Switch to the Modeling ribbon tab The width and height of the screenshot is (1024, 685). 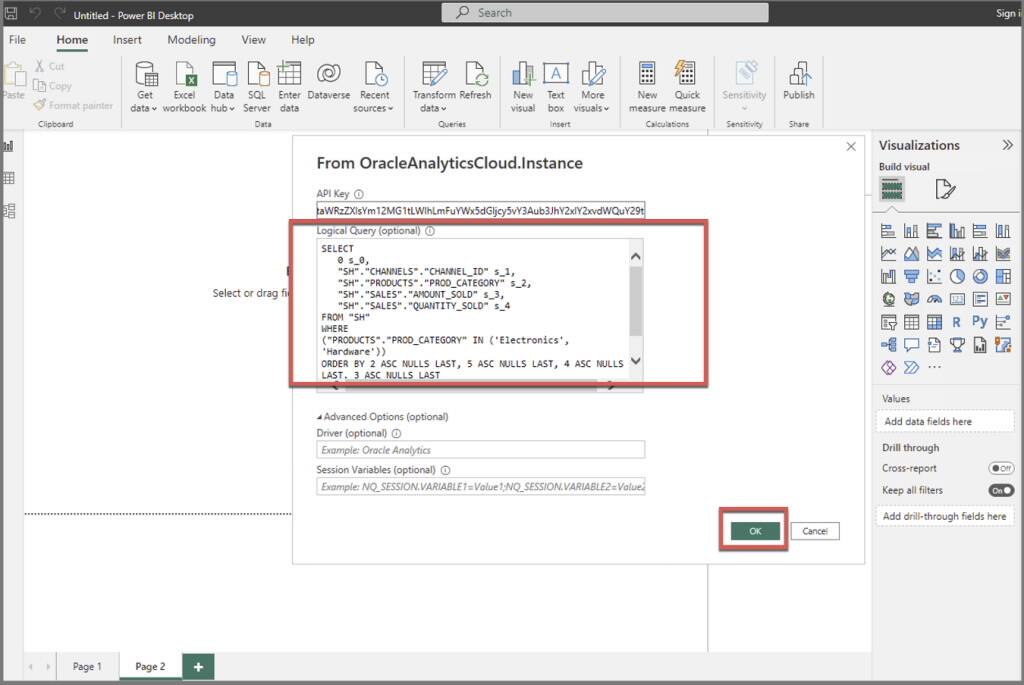[x=191, y=40]
